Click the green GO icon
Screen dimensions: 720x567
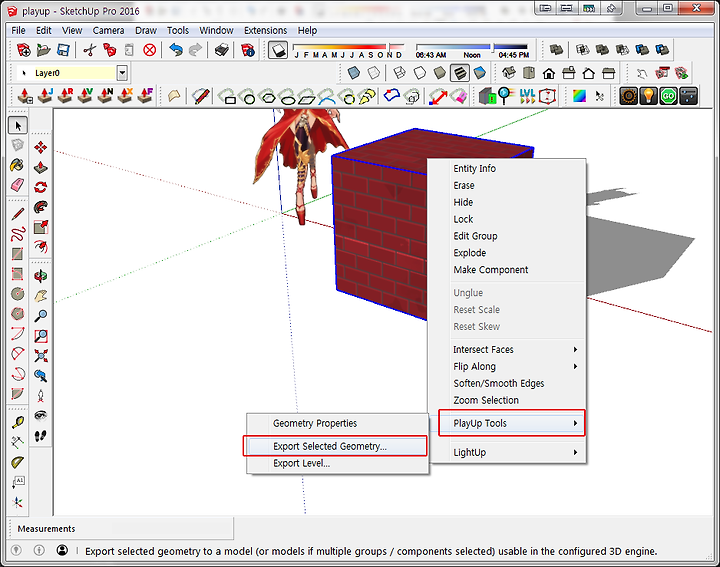click(x=669, y=96)
